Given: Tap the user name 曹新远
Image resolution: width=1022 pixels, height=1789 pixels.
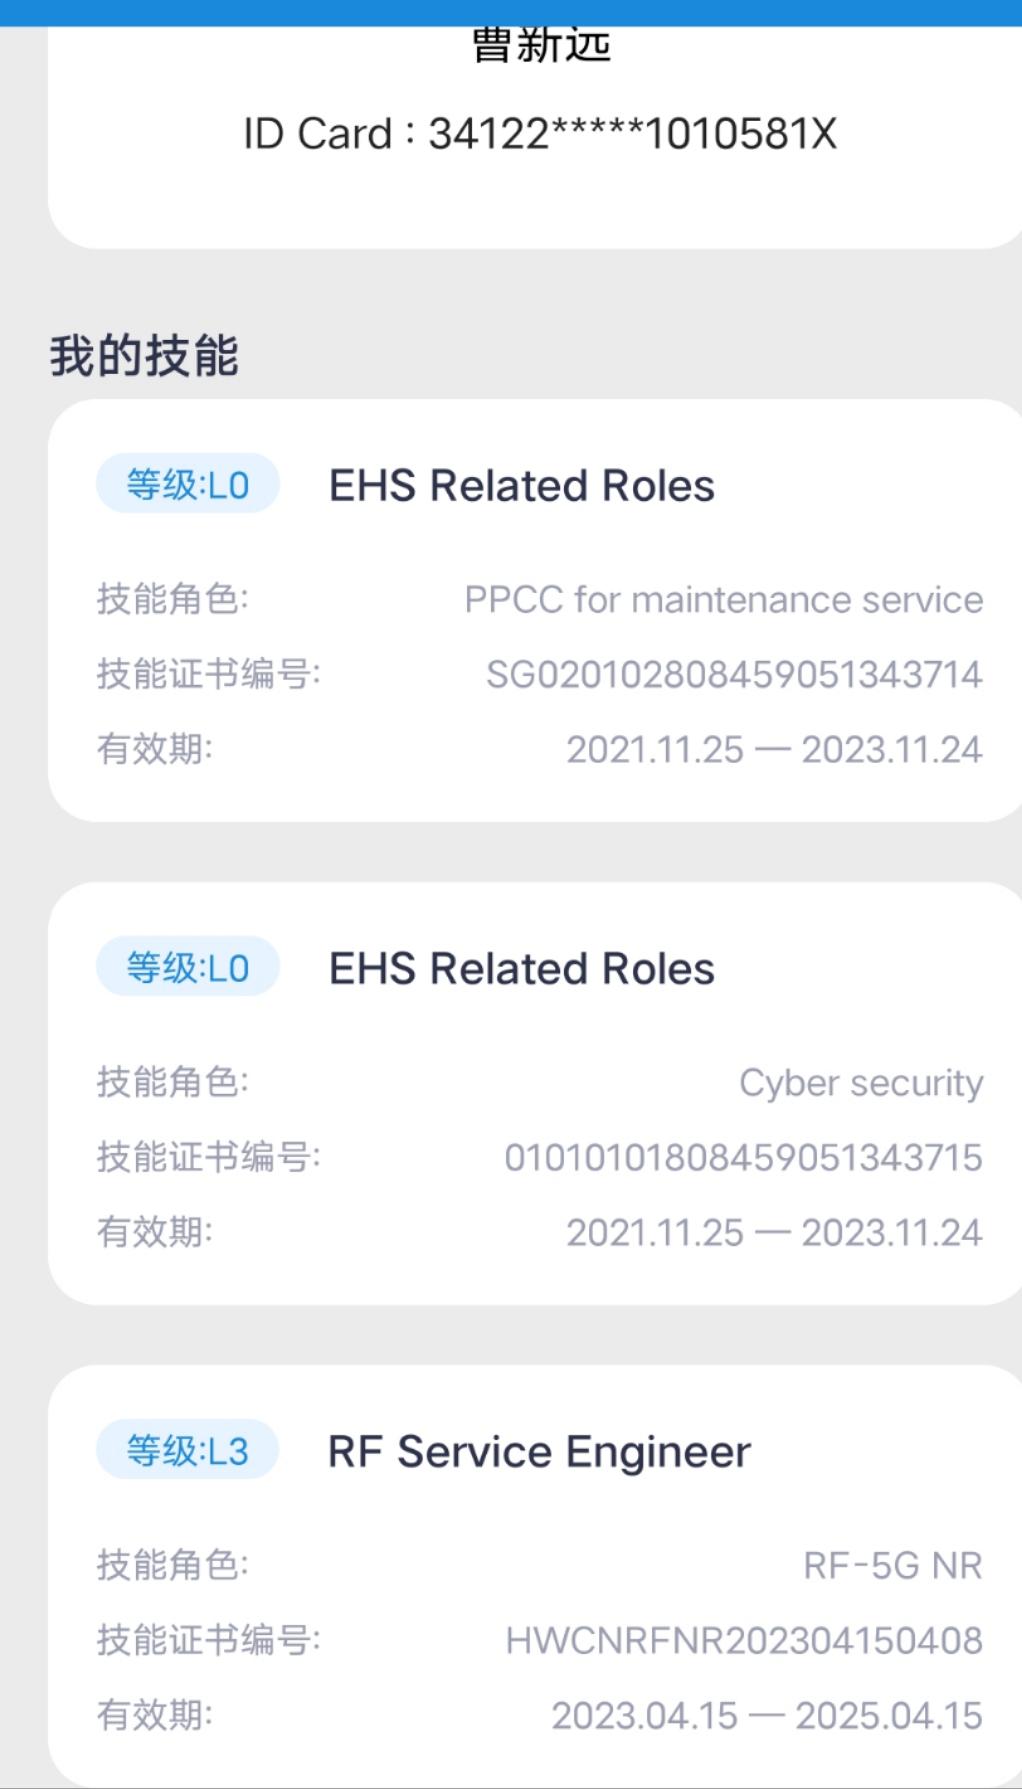Looking at the screenshot, I should click(540, 46).
